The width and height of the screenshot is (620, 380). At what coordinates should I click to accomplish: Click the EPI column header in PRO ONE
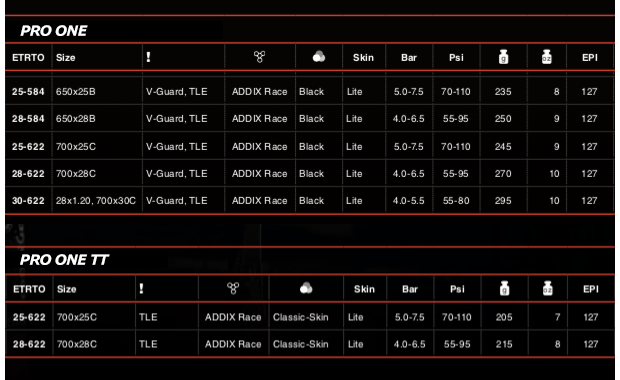click(590, 57)
